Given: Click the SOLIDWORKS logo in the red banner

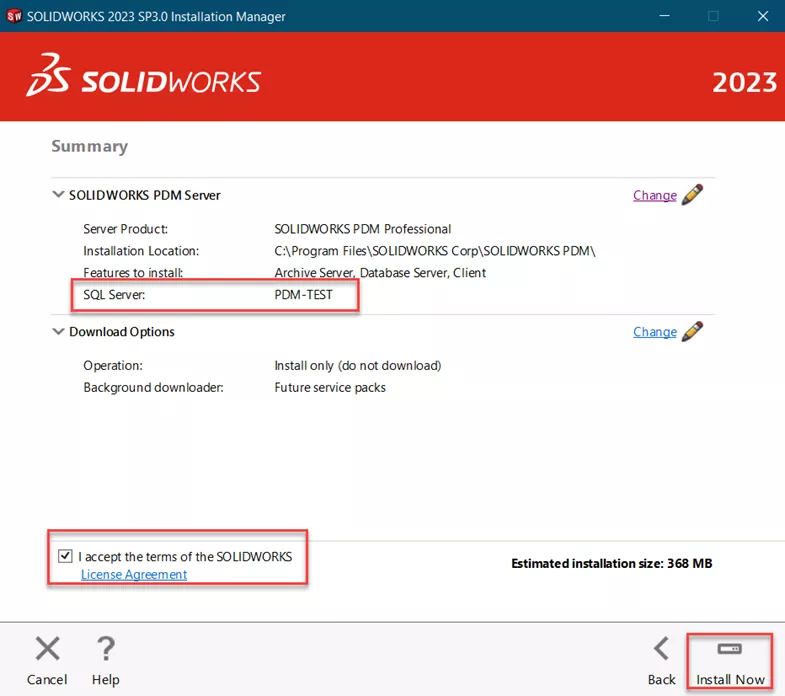Looking at the screenshot, I should [144, 76].
